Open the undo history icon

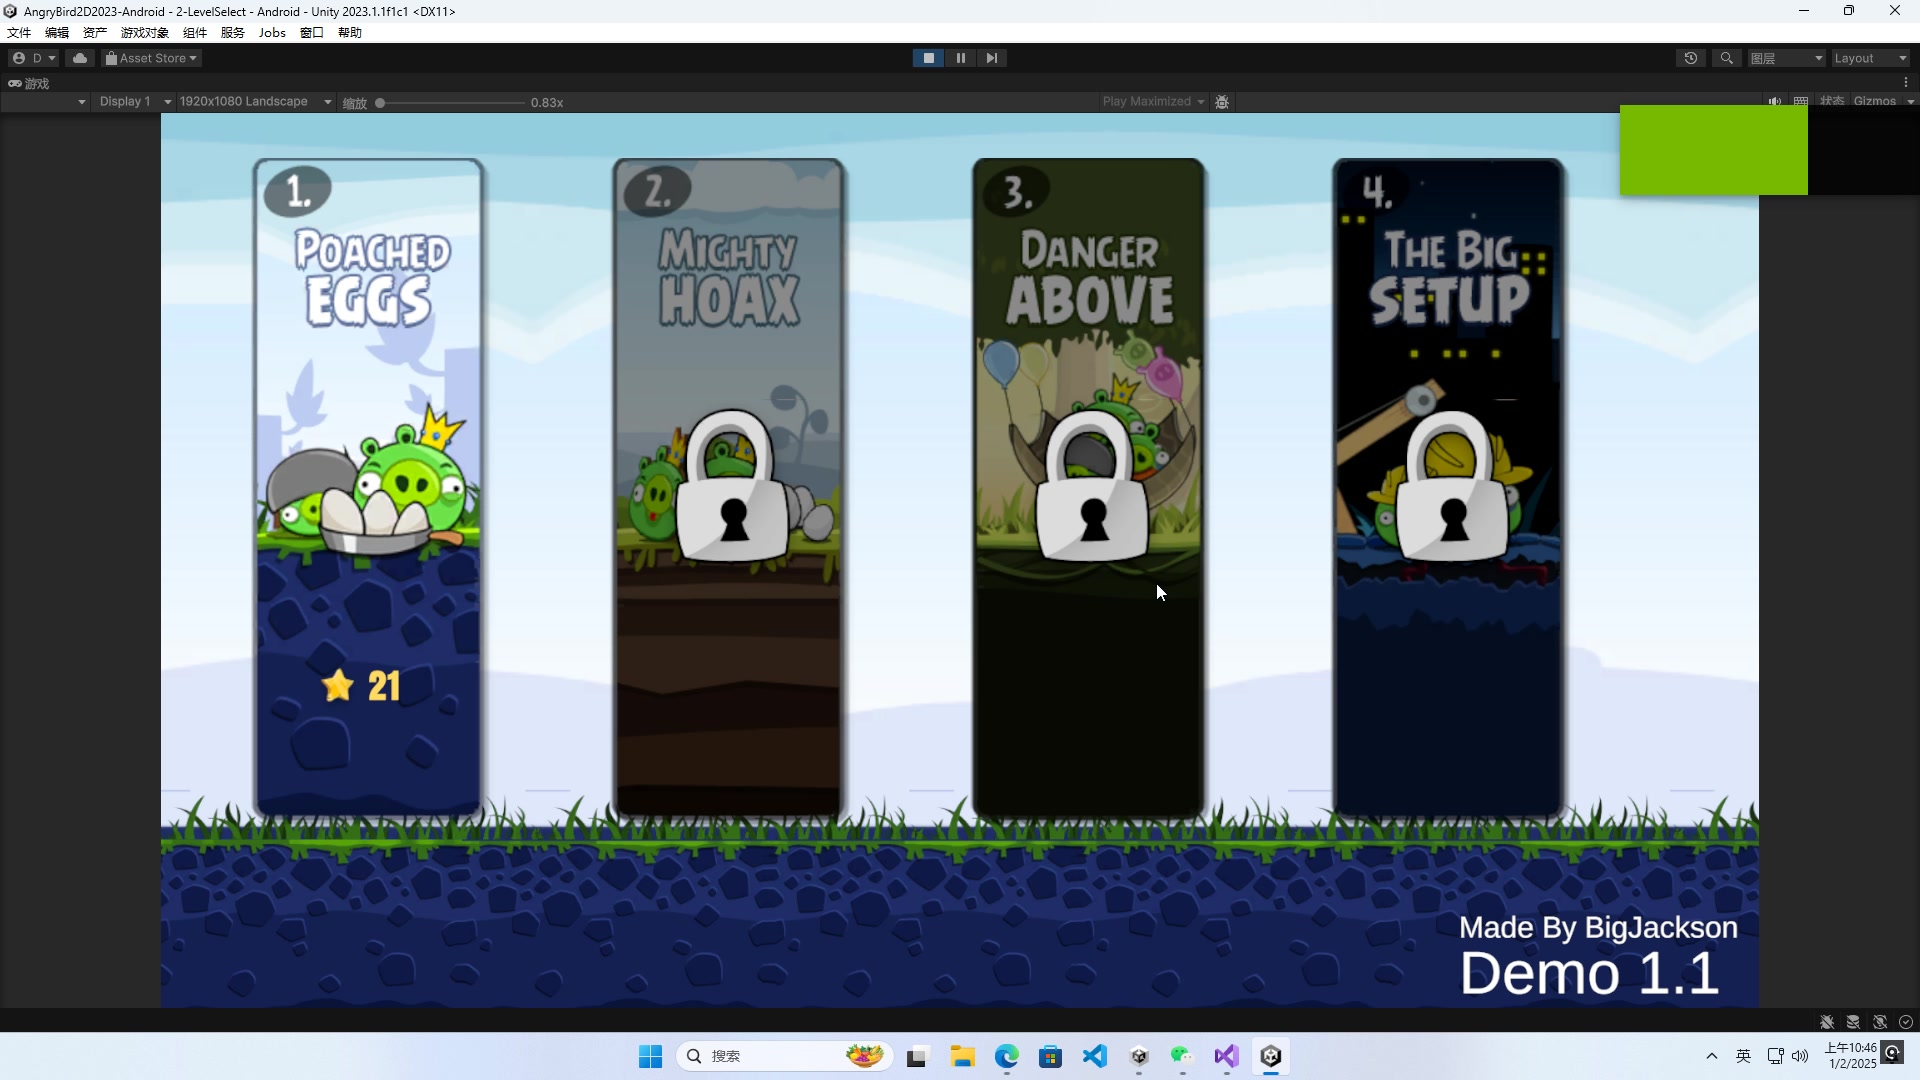coord(1690,58)
